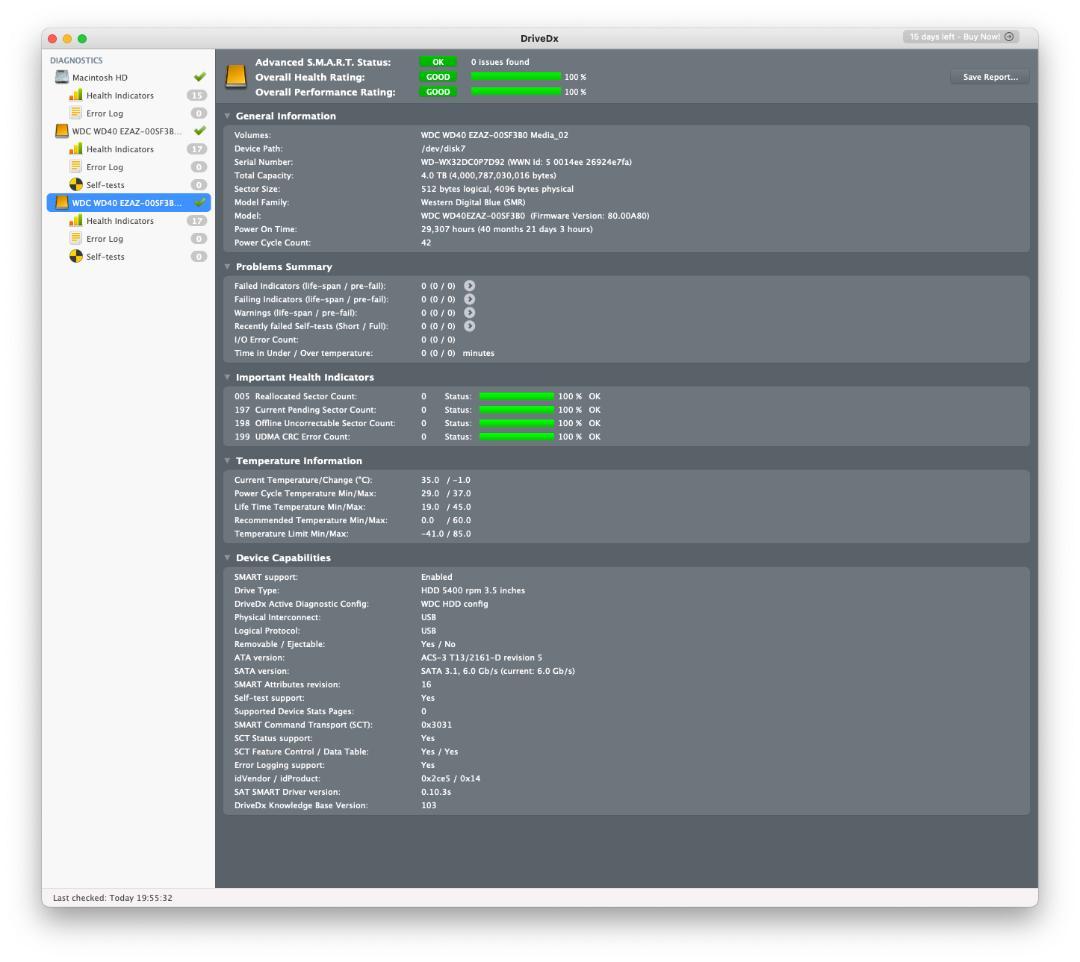Open Health Indicators under Macintosh HD
This screenshot has width=1080, height=962.
tap(119, 95)
